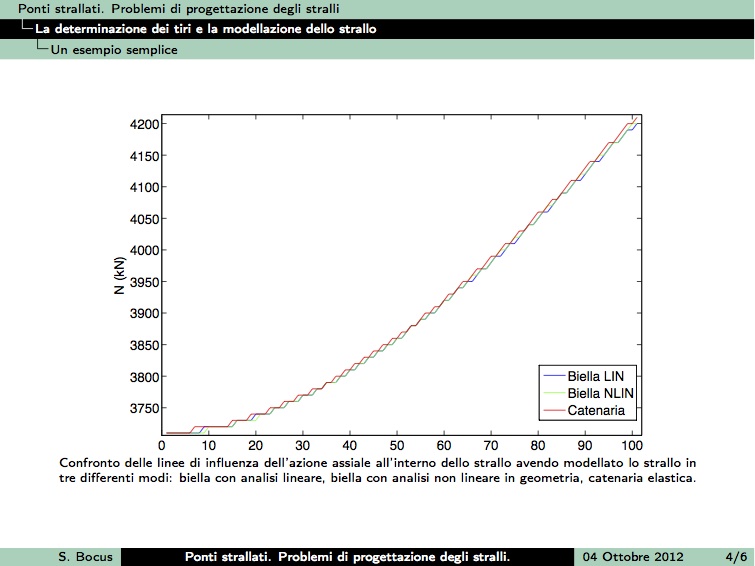Select 'Biella LIN' legend entry

(x=596, y=376)
